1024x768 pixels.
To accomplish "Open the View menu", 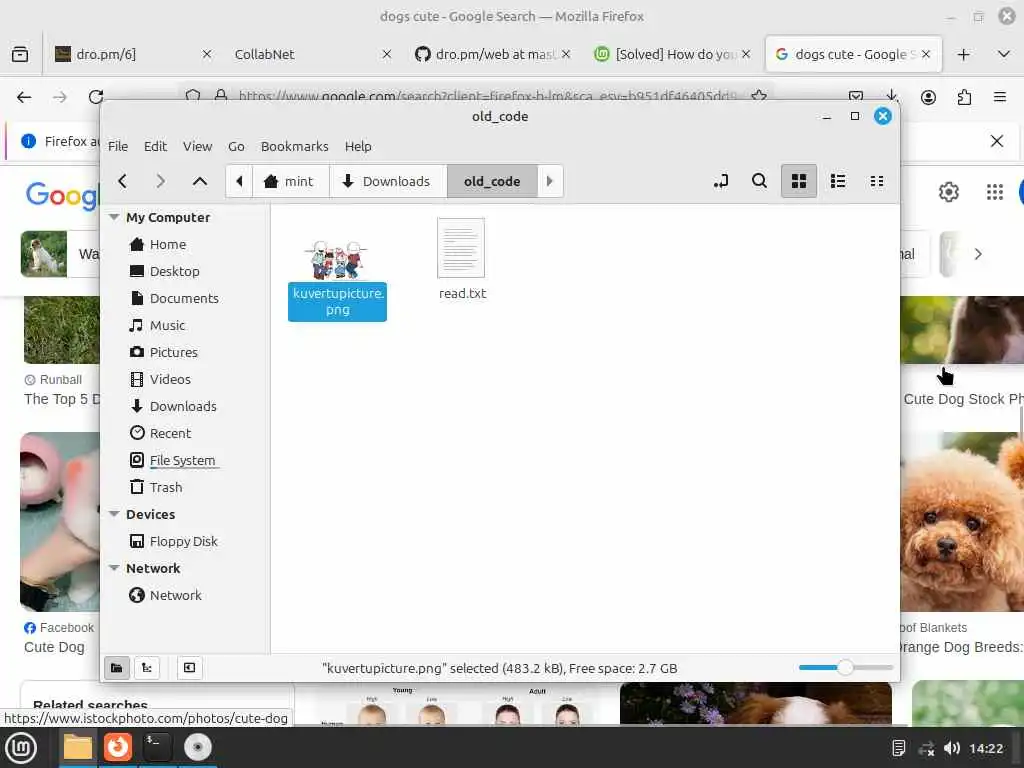I will (x=197, y=146).
